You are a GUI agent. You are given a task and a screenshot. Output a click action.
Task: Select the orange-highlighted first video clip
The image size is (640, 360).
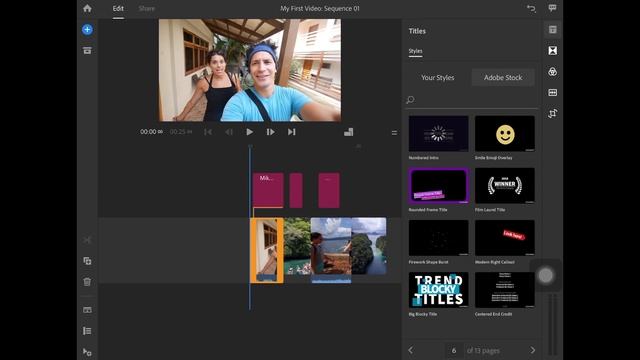tap(267, 250)
